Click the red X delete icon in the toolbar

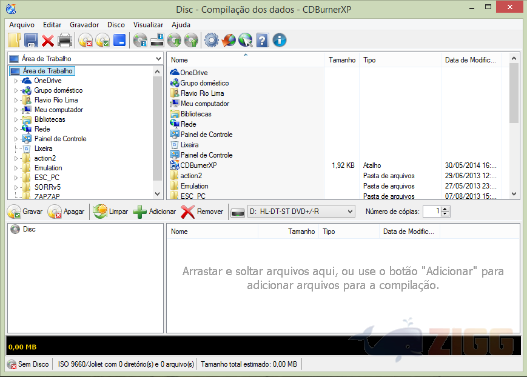point(48,41)
